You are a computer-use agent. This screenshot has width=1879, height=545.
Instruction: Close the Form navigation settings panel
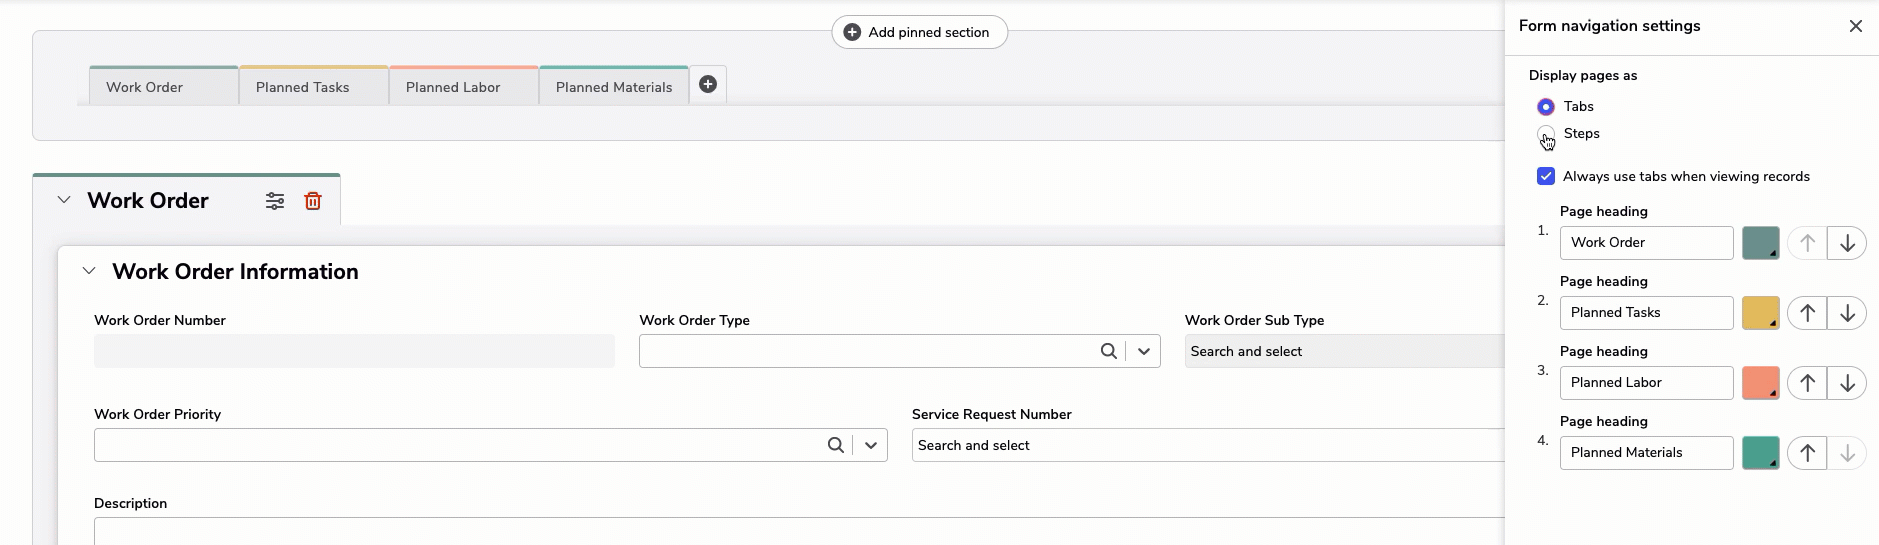[x=1856, y=26]
